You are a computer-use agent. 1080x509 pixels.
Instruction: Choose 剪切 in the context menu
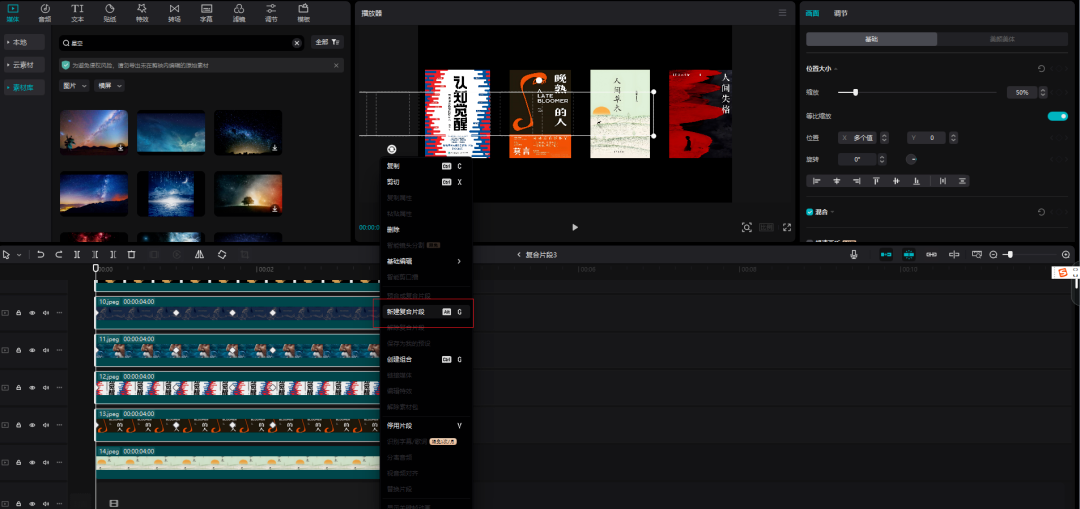426,182
